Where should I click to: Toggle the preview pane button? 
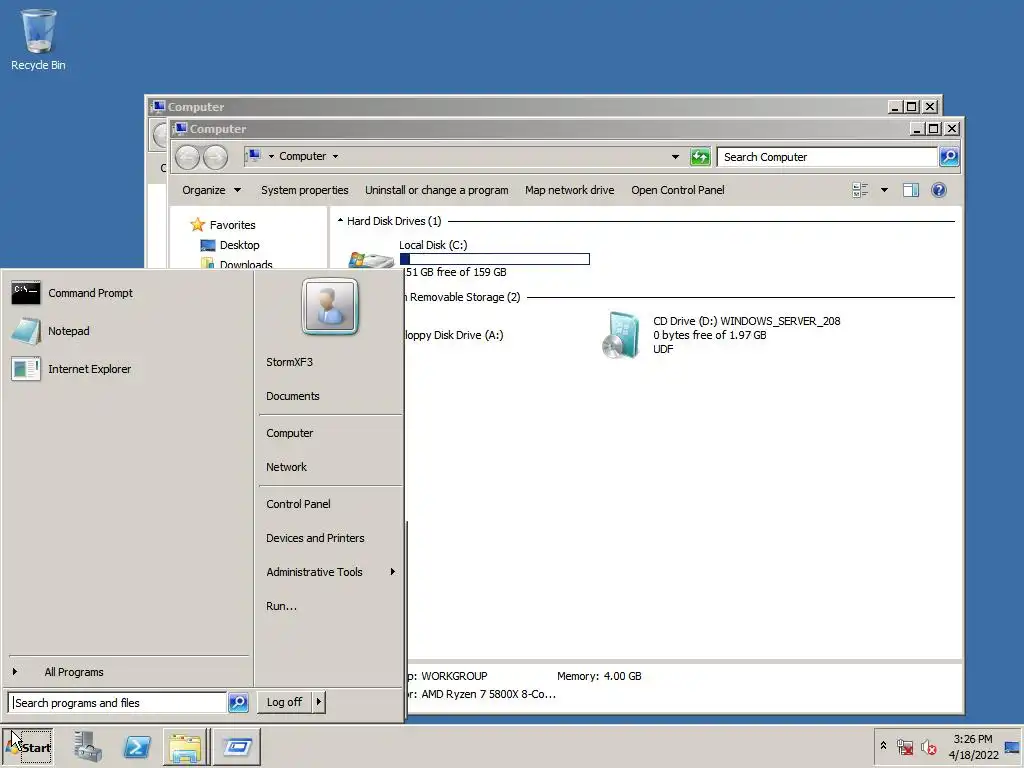911,190
